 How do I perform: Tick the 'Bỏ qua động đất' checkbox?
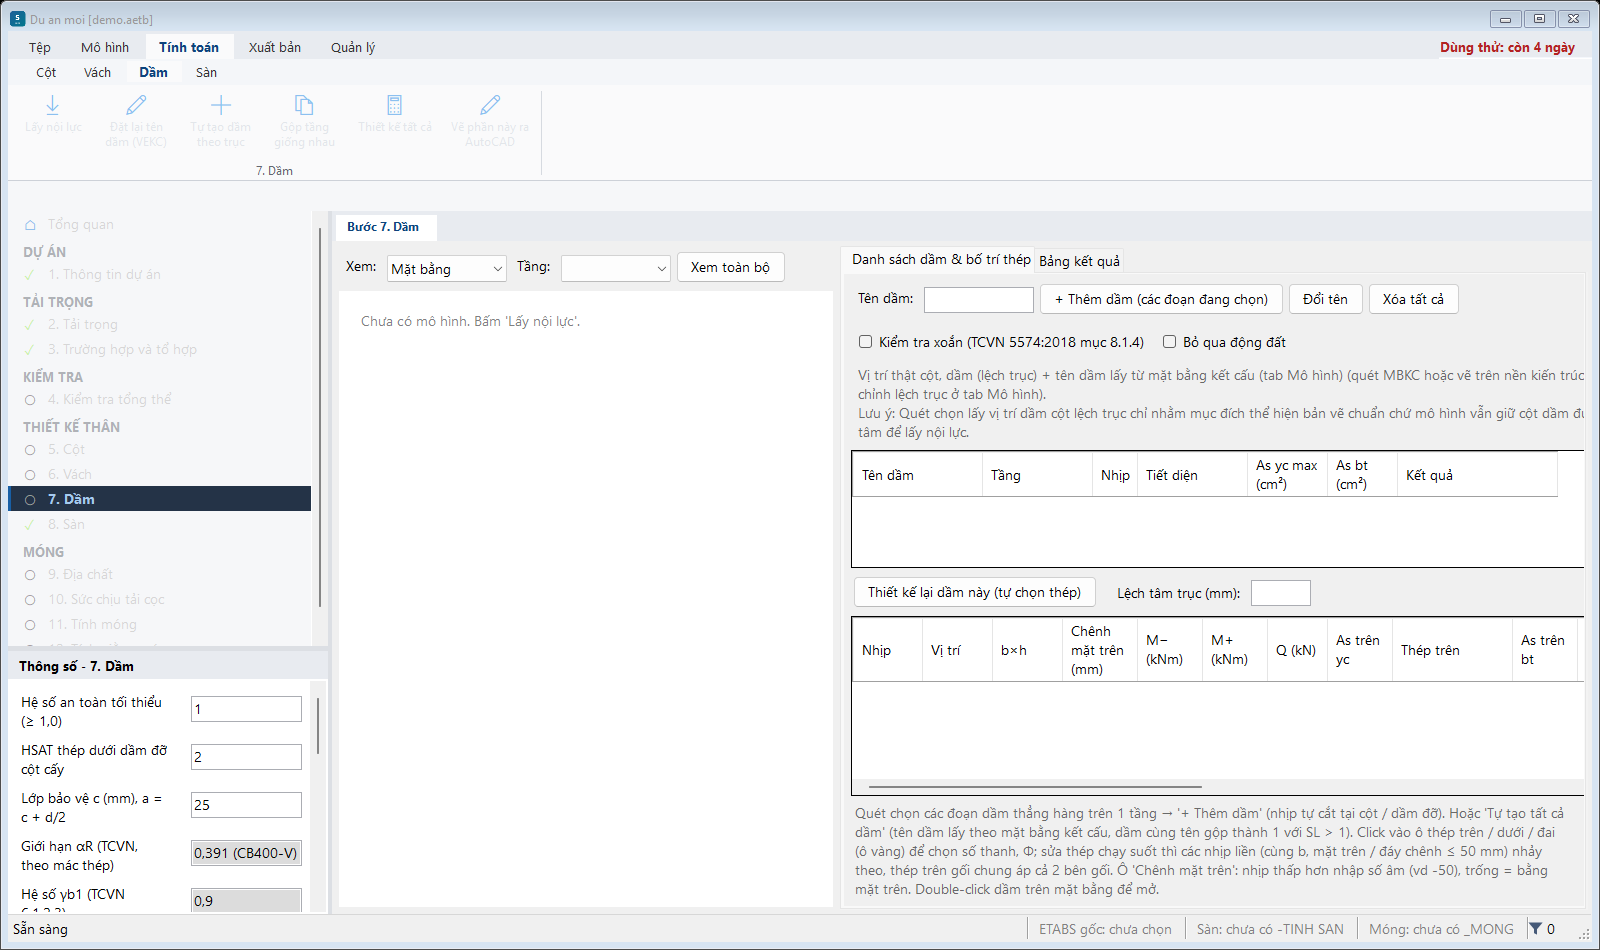point(1169,342)
